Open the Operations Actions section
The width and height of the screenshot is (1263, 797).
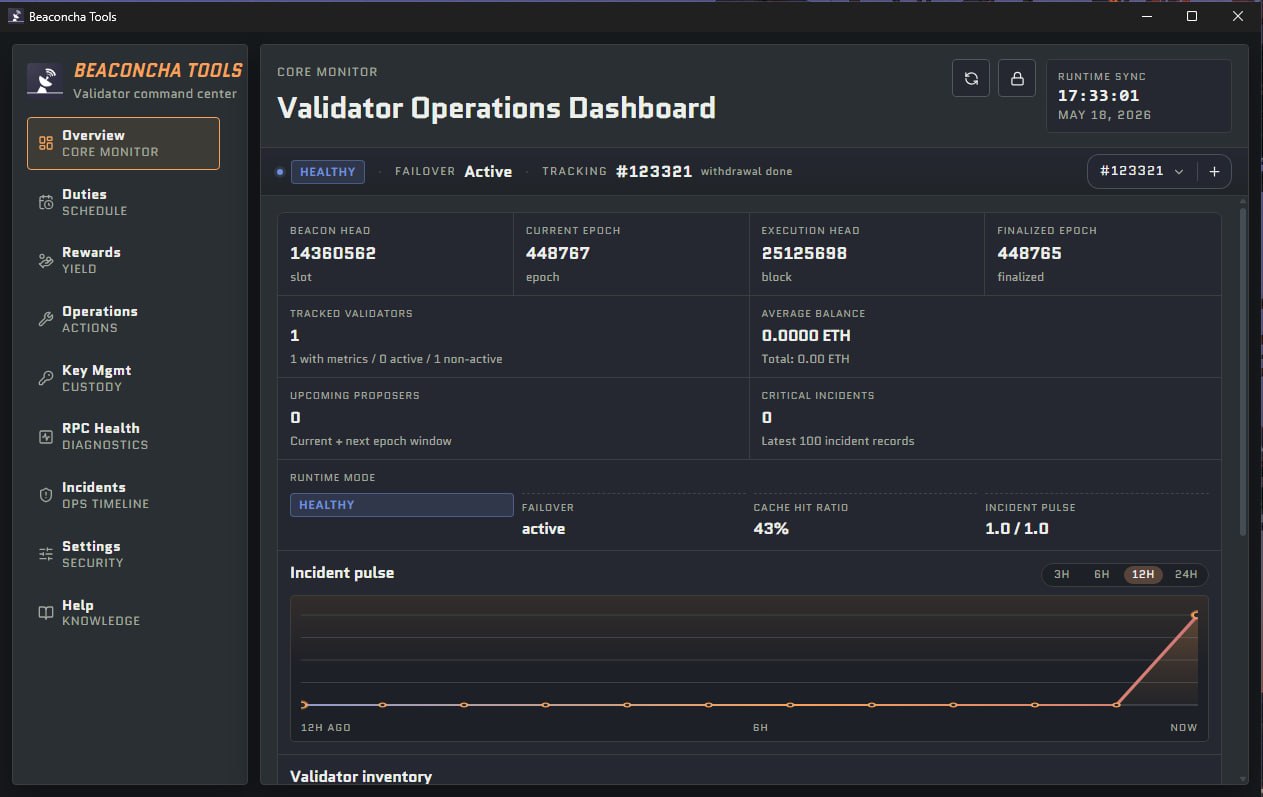(x=123, y=319)
